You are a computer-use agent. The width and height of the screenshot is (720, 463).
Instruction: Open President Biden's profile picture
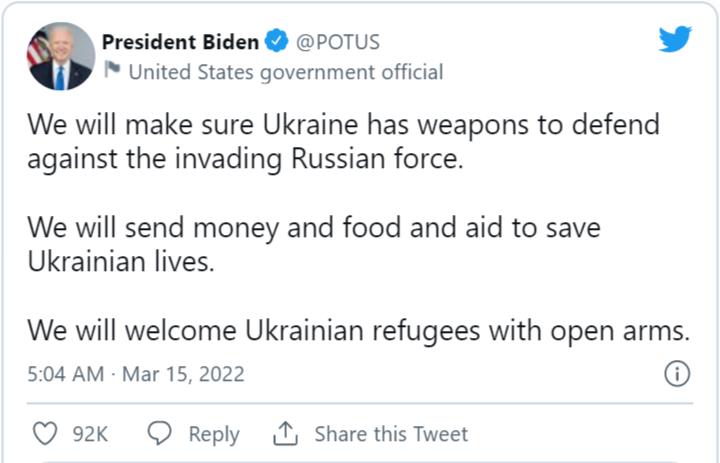pos(61,56)
